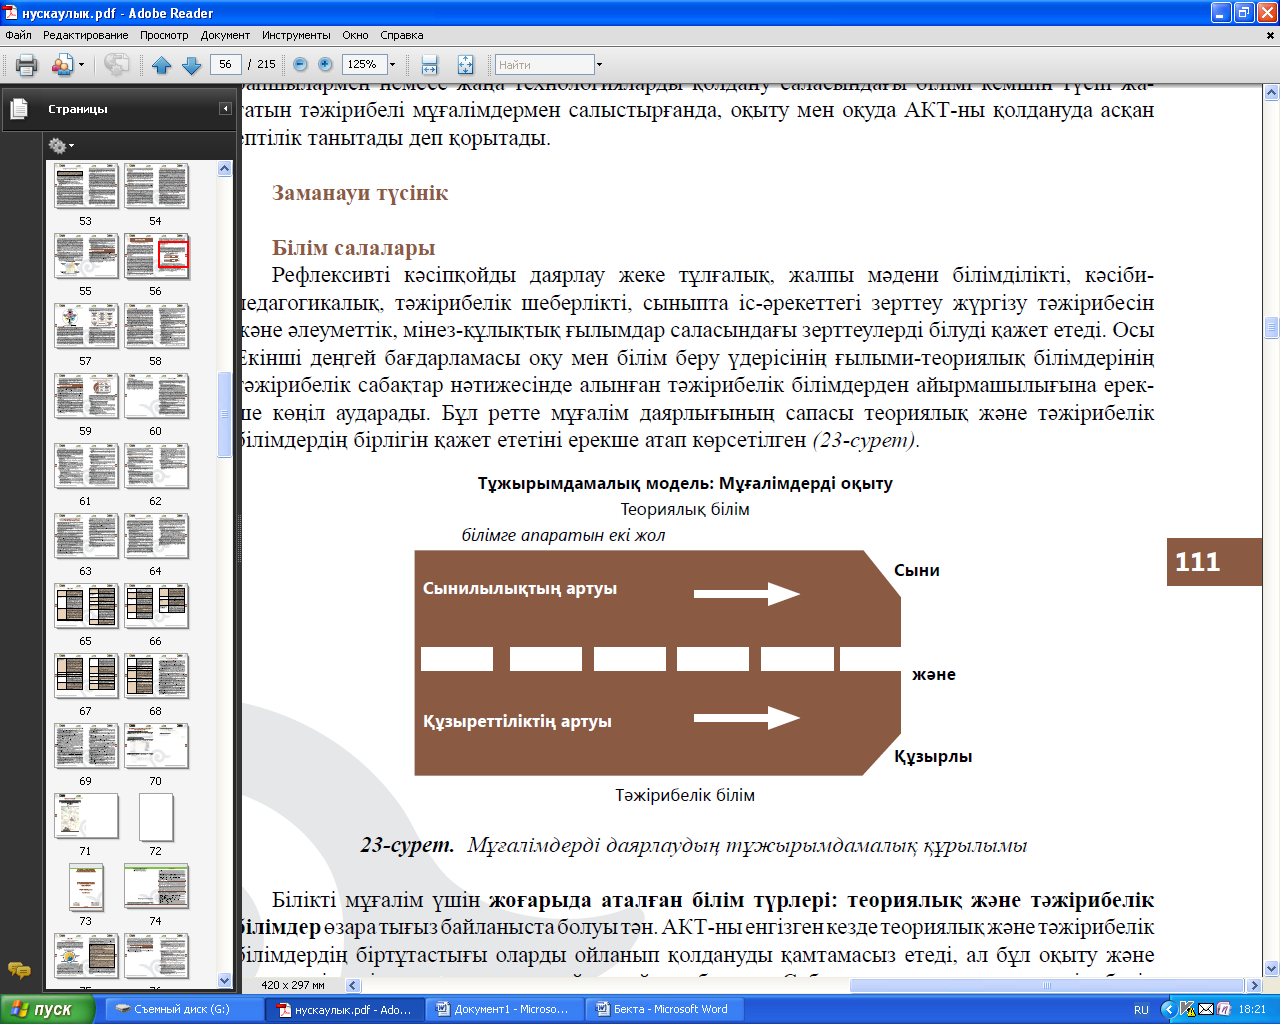Viewport: 1280px width, 1024px height.
Task: Select page 66 thumbnail
Action: [155, 606]
